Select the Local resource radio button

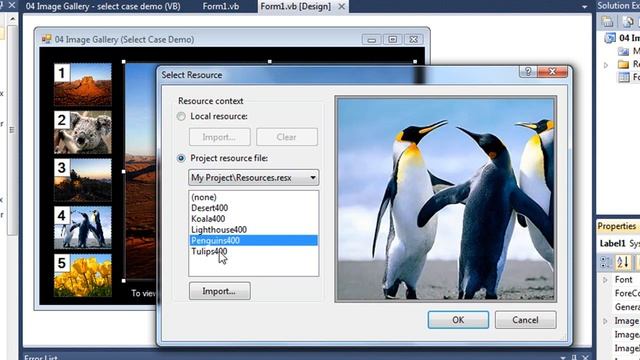point(181,116)
